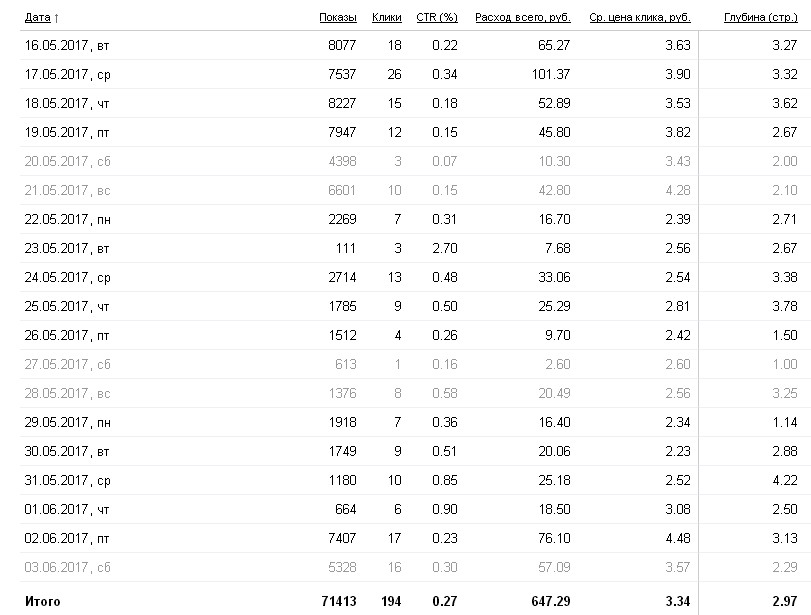
Task: Sort by the Показы column header
Action: point(337,18)
